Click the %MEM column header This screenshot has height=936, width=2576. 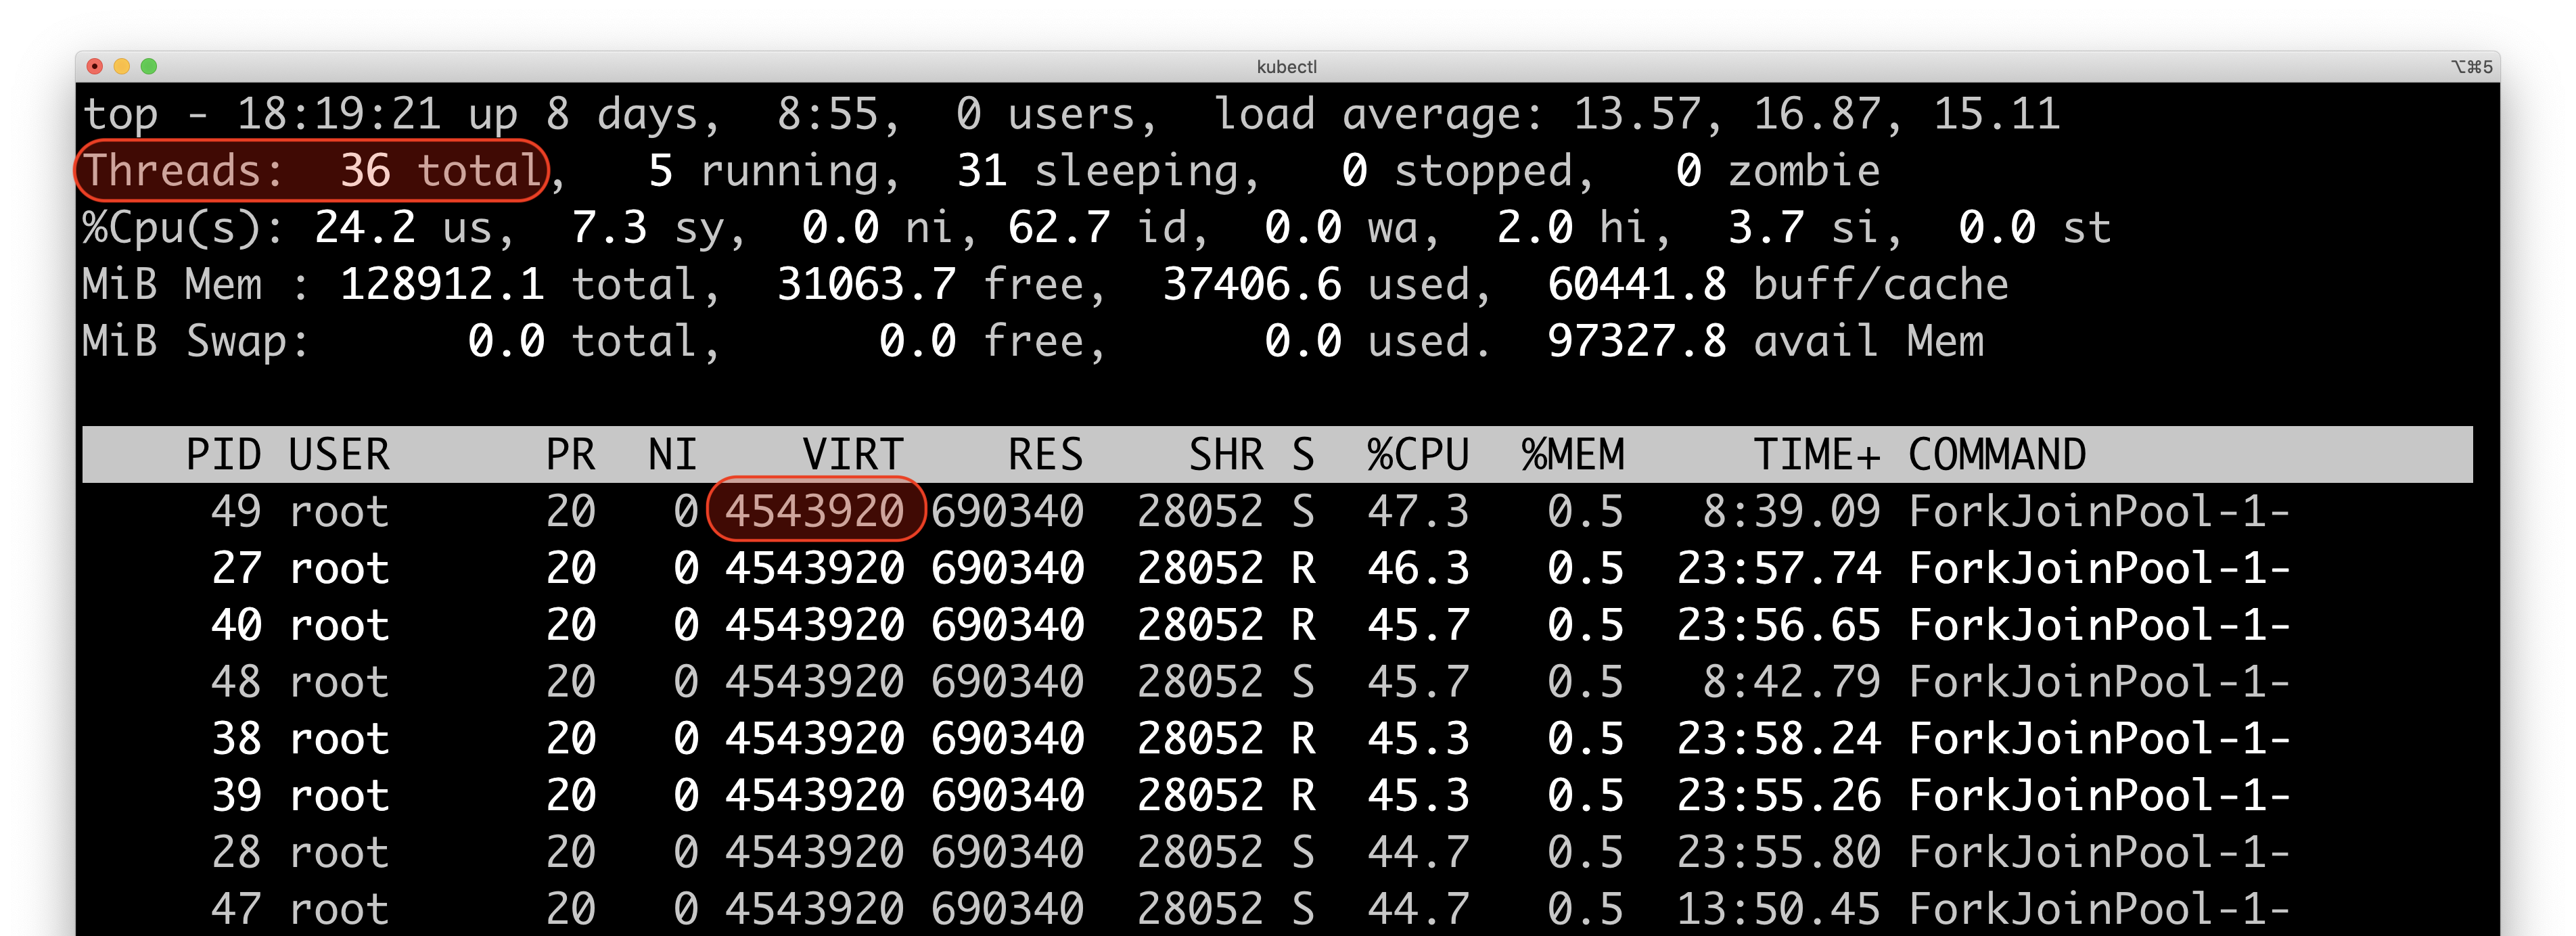pos(1572,455)
